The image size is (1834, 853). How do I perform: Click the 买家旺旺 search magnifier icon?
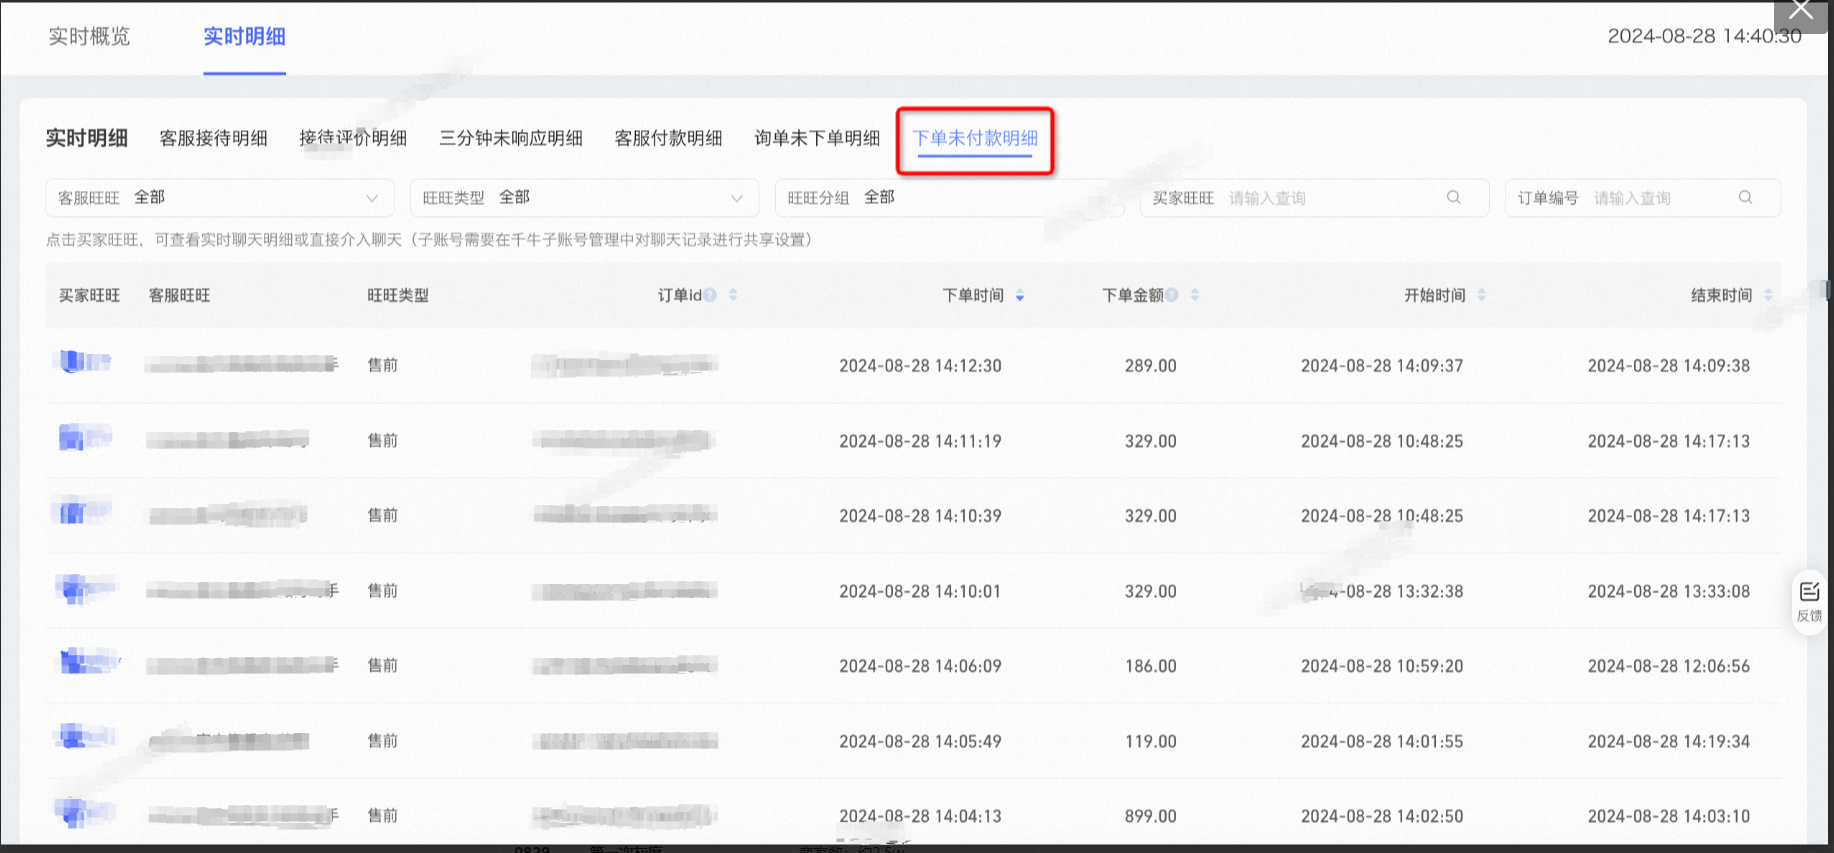[1454, 197]
